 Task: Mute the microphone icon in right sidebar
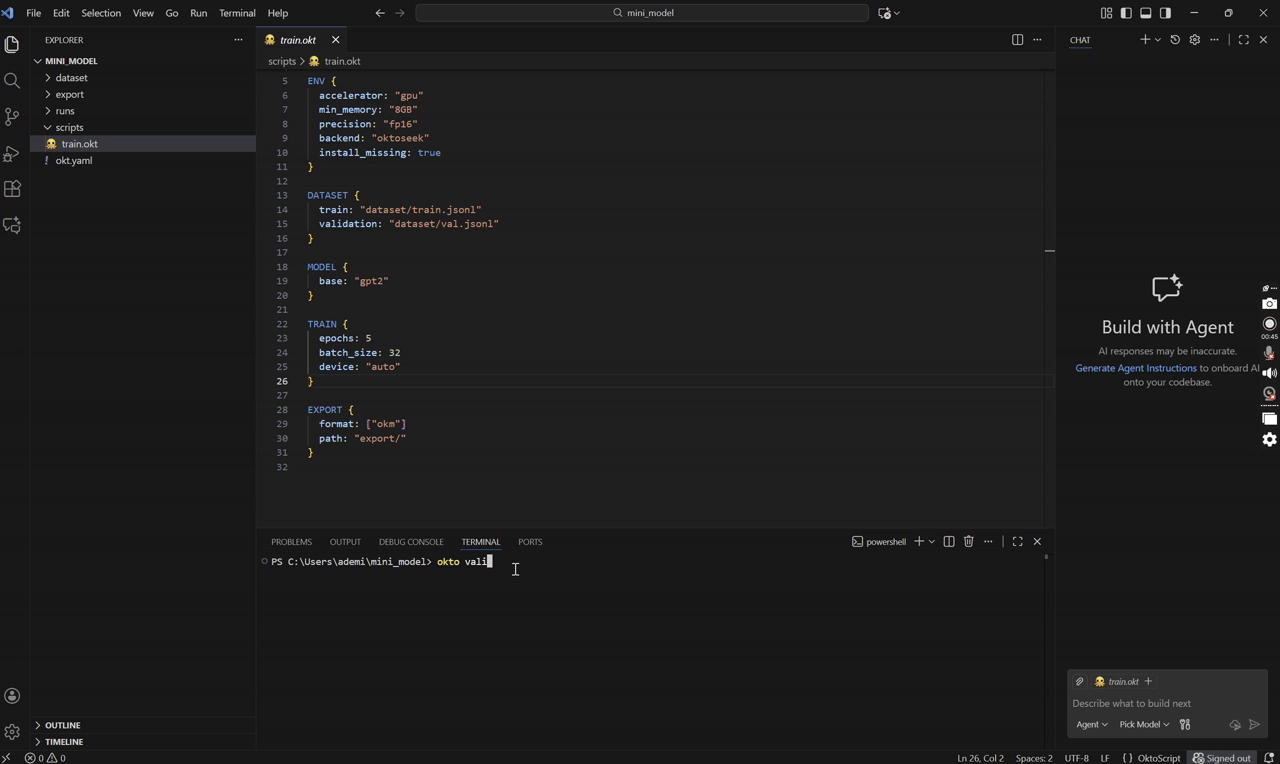click(1269, 351)
